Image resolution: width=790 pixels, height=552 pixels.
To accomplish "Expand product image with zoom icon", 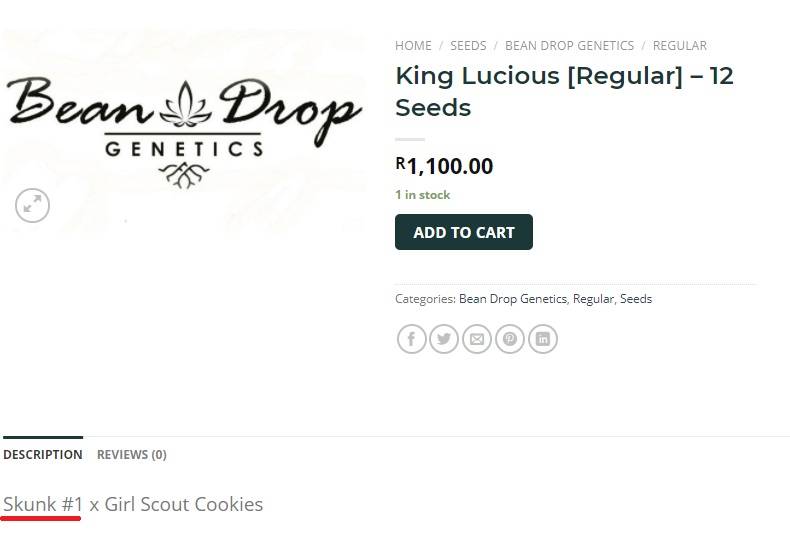I will click(32, 205).
